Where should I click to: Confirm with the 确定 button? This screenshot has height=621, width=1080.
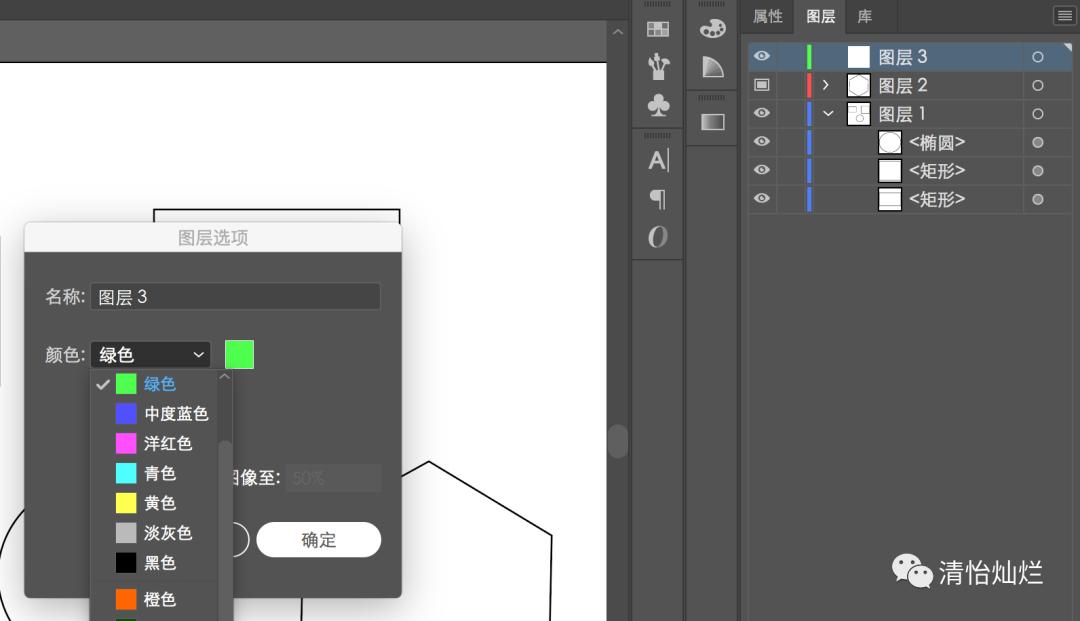pyautogui.click(x=318, y=540)
